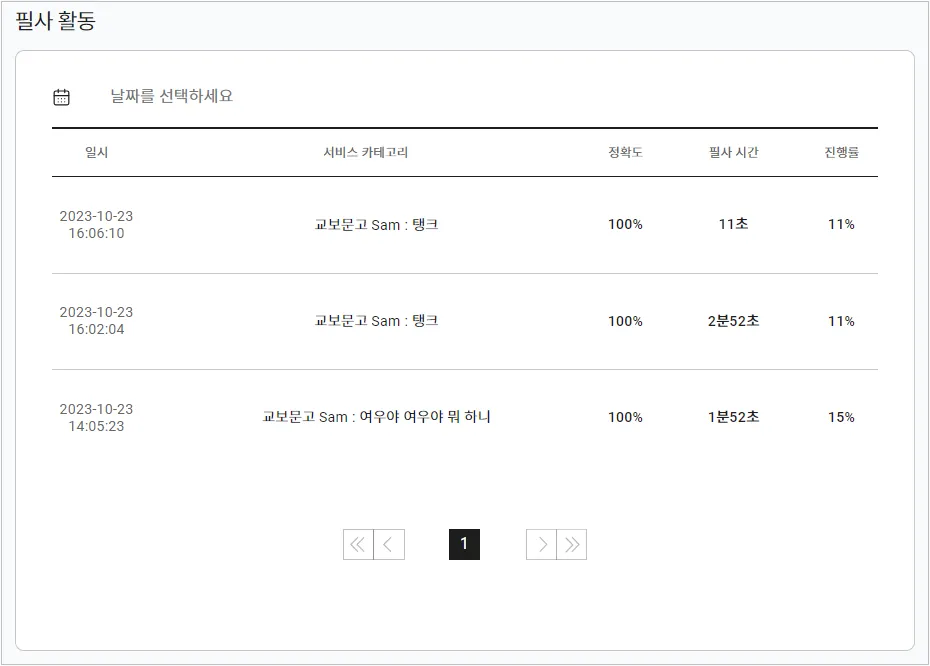Click the 필사 시간 column header

733,153
